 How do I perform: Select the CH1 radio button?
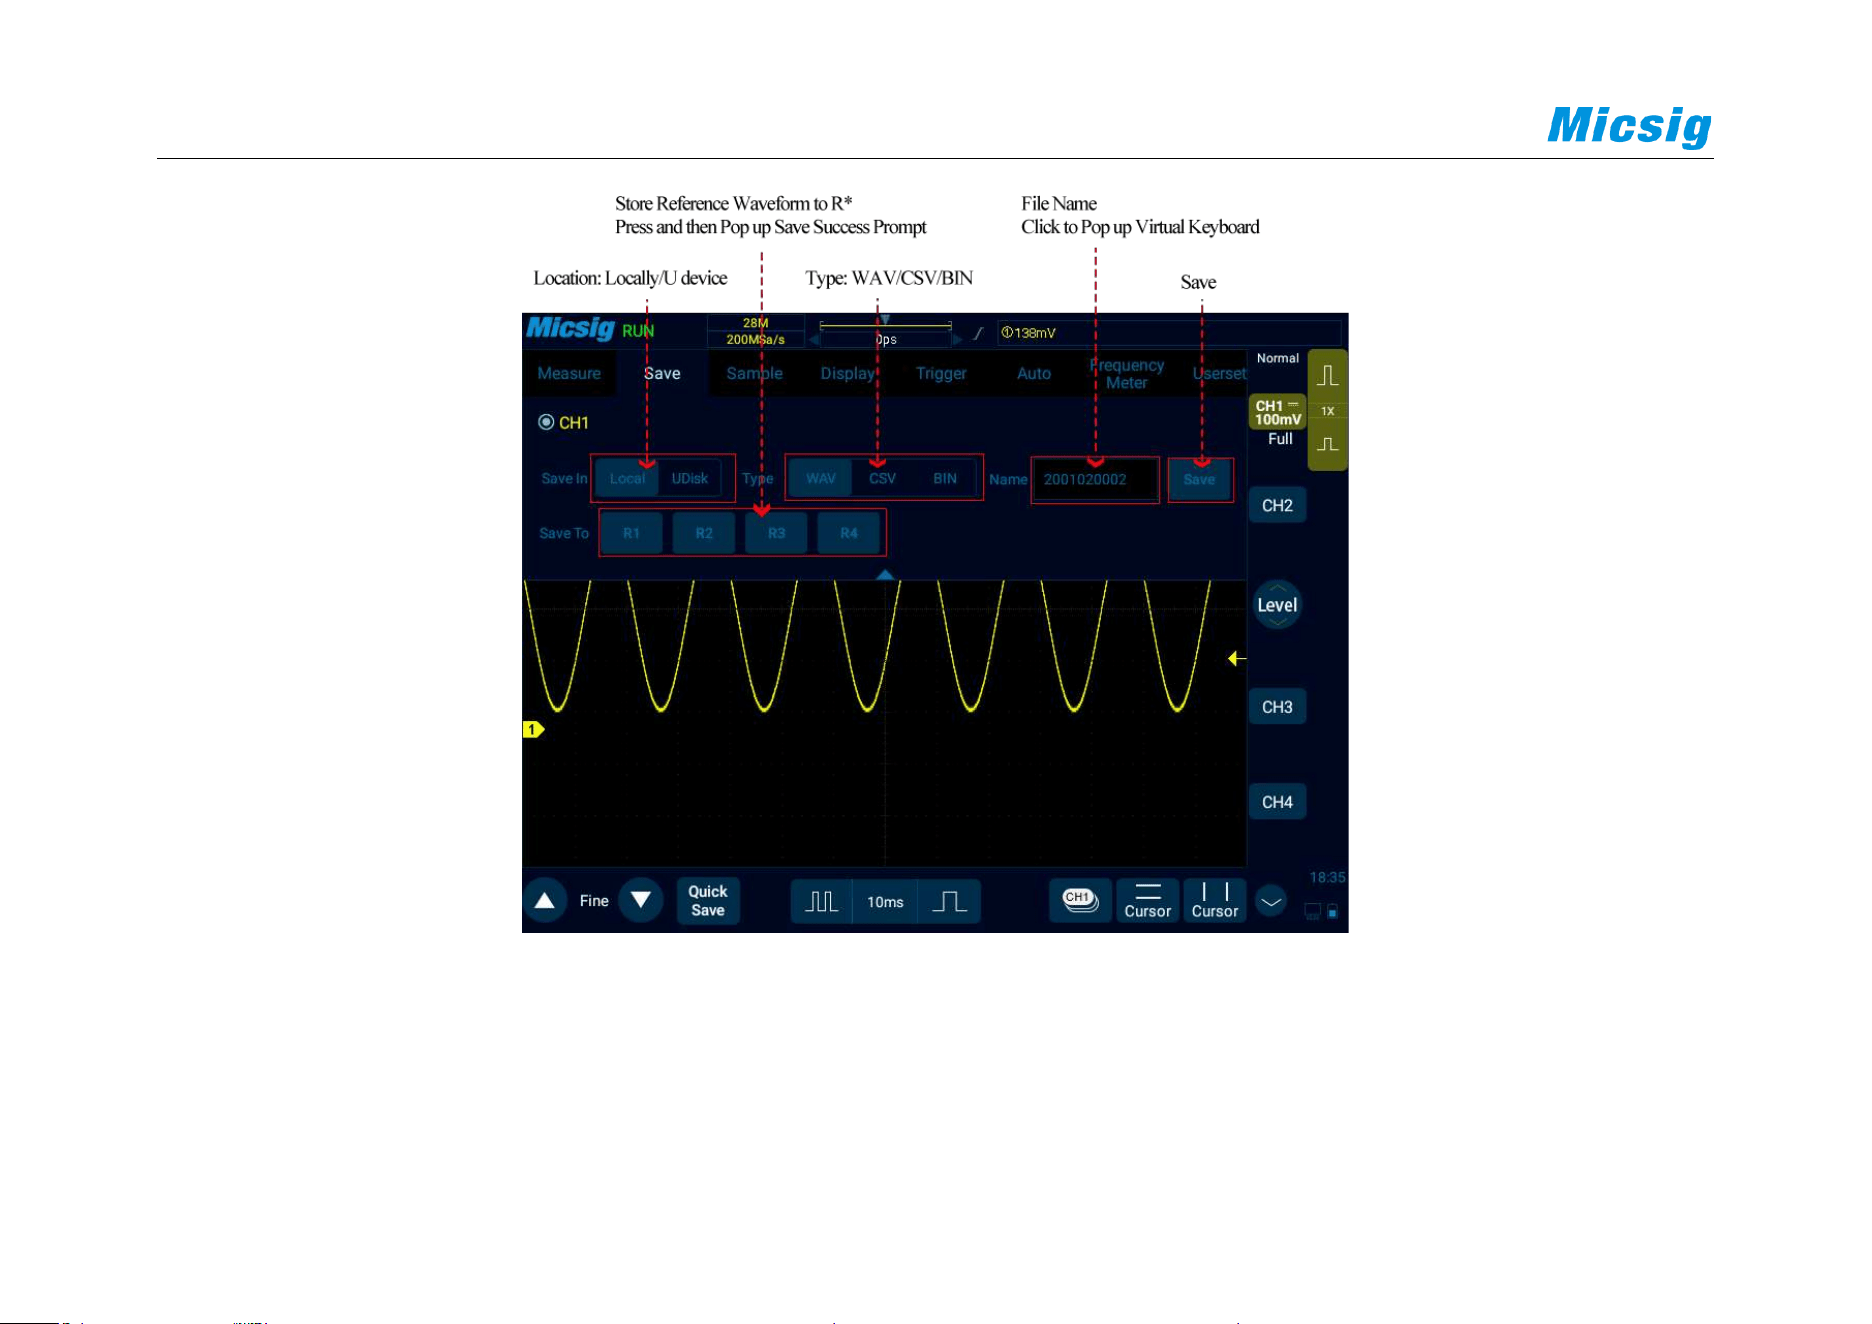(546, 422)
